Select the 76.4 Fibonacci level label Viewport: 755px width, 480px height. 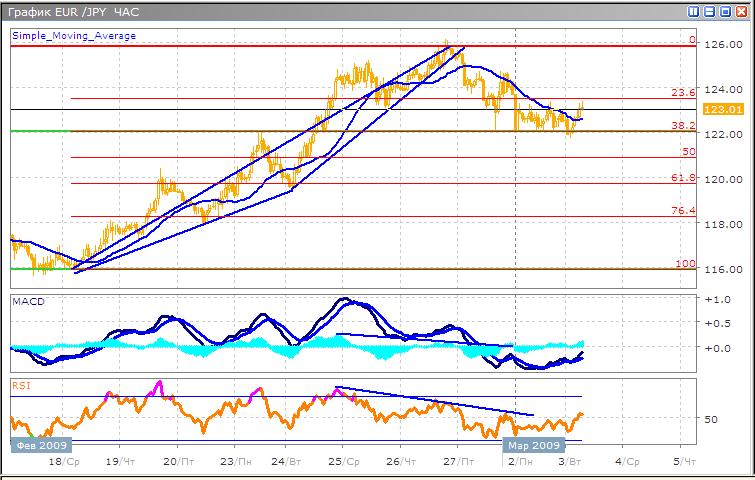[x=682, y=211]
